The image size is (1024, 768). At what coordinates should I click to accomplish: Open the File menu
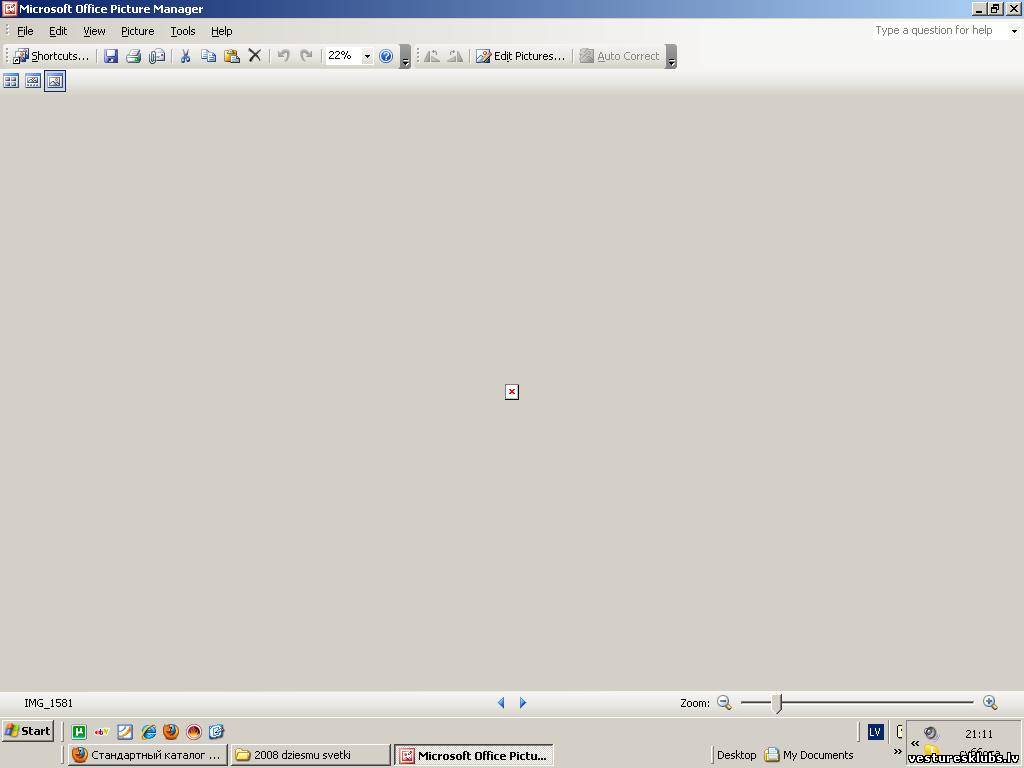point(25,31)
